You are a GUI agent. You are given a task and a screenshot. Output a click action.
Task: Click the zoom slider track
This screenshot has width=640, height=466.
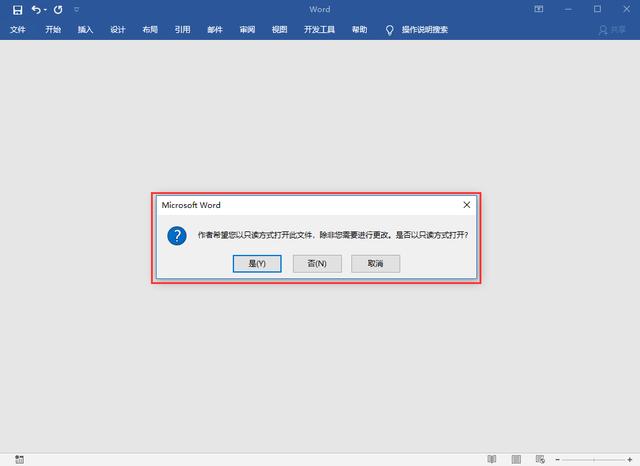pyautogui.click(x=594, y=460)
